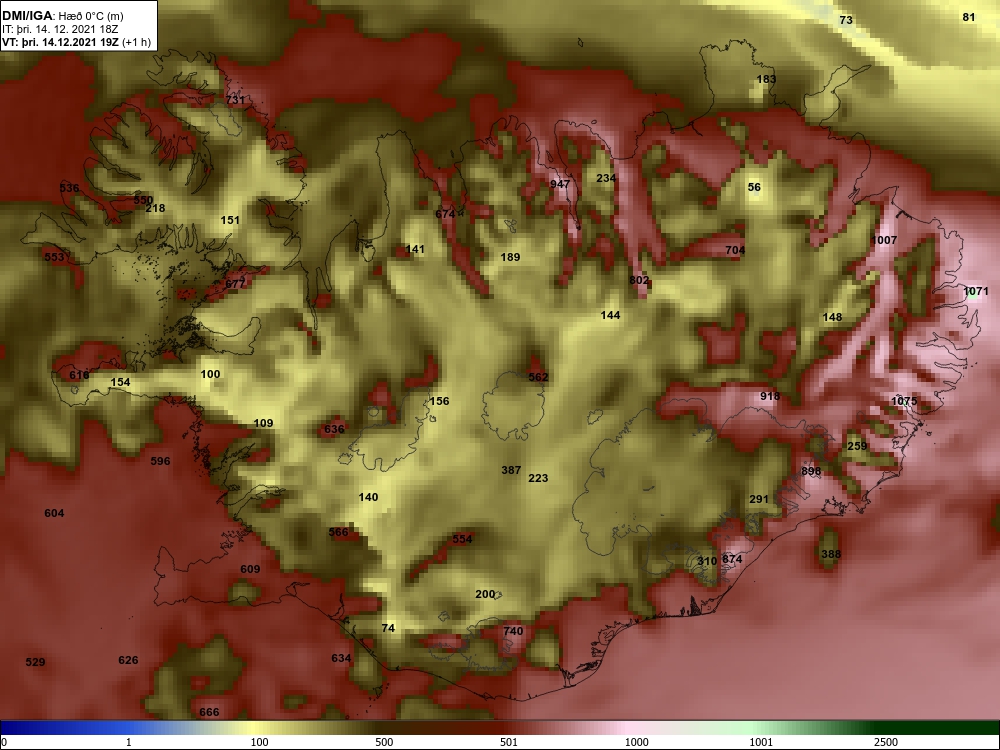1000x750 pixels.
Task: Click the 740 height value
Action: [x=513, y=631]
